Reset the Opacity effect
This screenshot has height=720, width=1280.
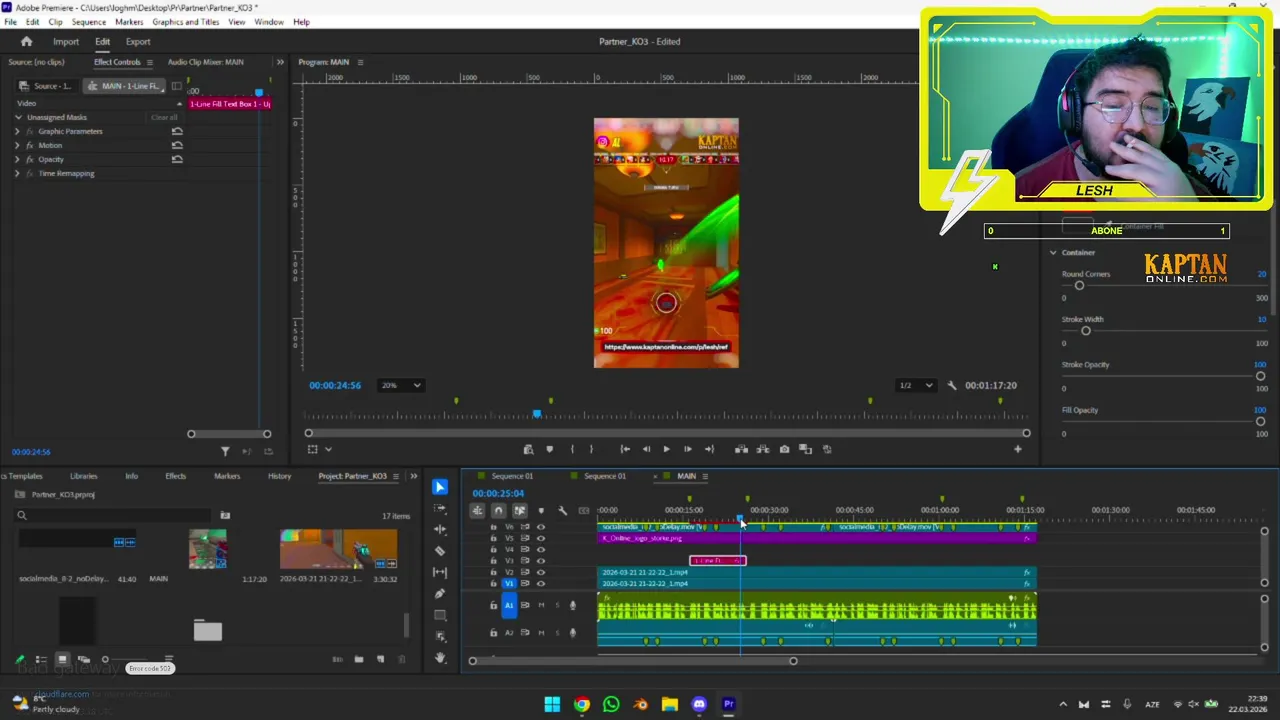click(x=177, y=159)
